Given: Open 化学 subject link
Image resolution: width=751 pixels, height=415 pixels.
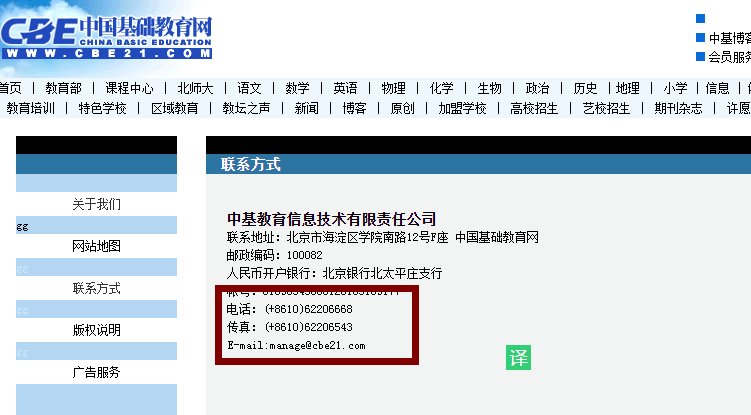Looking at the screenshot, I should 441,88.
